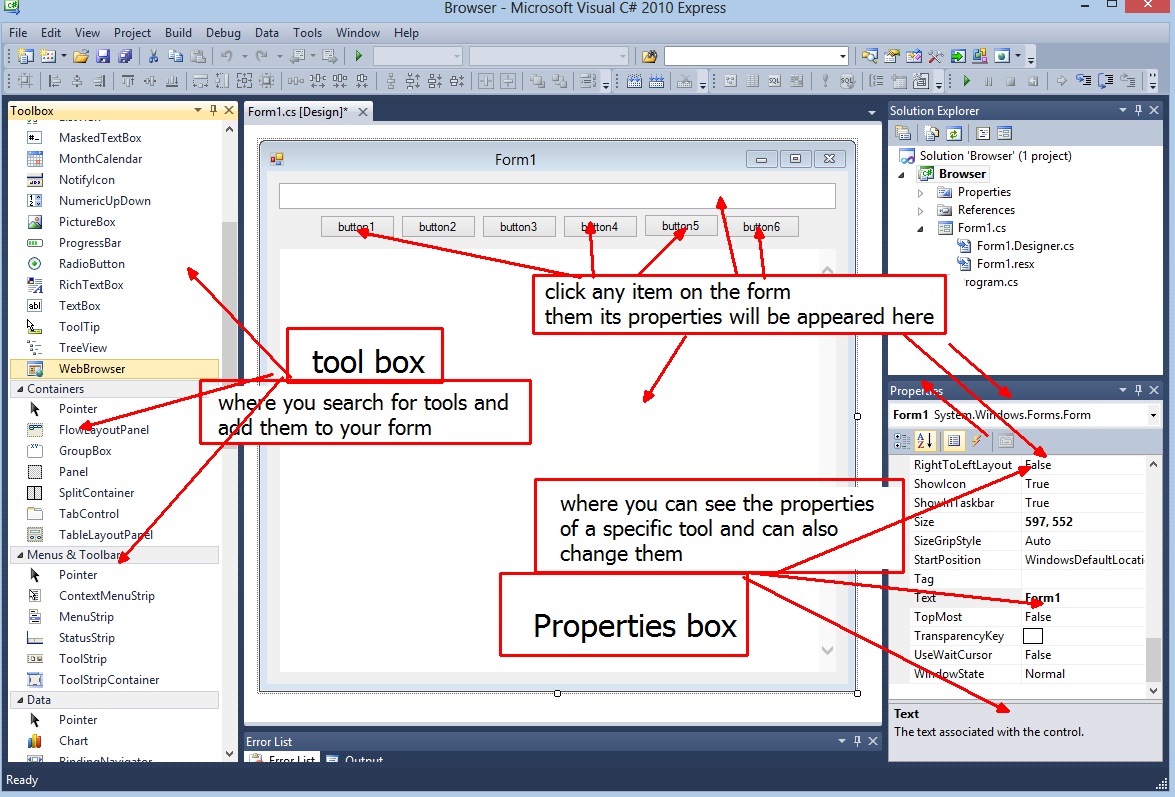
Task: Click the TransparencyKey color swatch
Action: pyautogui.click(x=1033, y=636)
